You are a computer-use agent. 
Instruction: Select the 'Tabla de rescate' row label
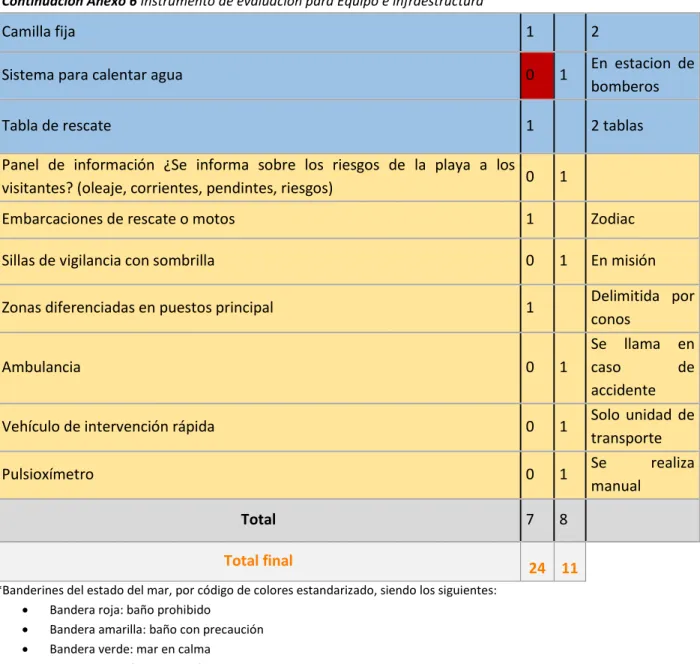point(56,125)
